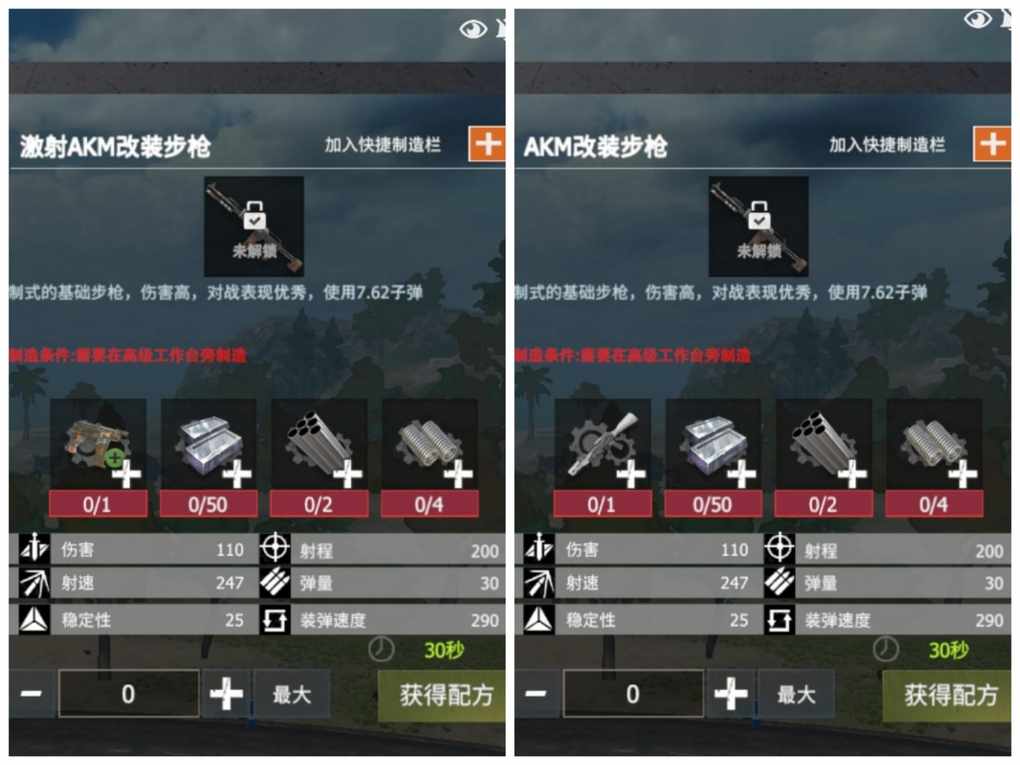Select steel ingot 0/50 slot in left panel
Image resolution: width=1020 pixels, height=765 pixels.
click(209, 457)
